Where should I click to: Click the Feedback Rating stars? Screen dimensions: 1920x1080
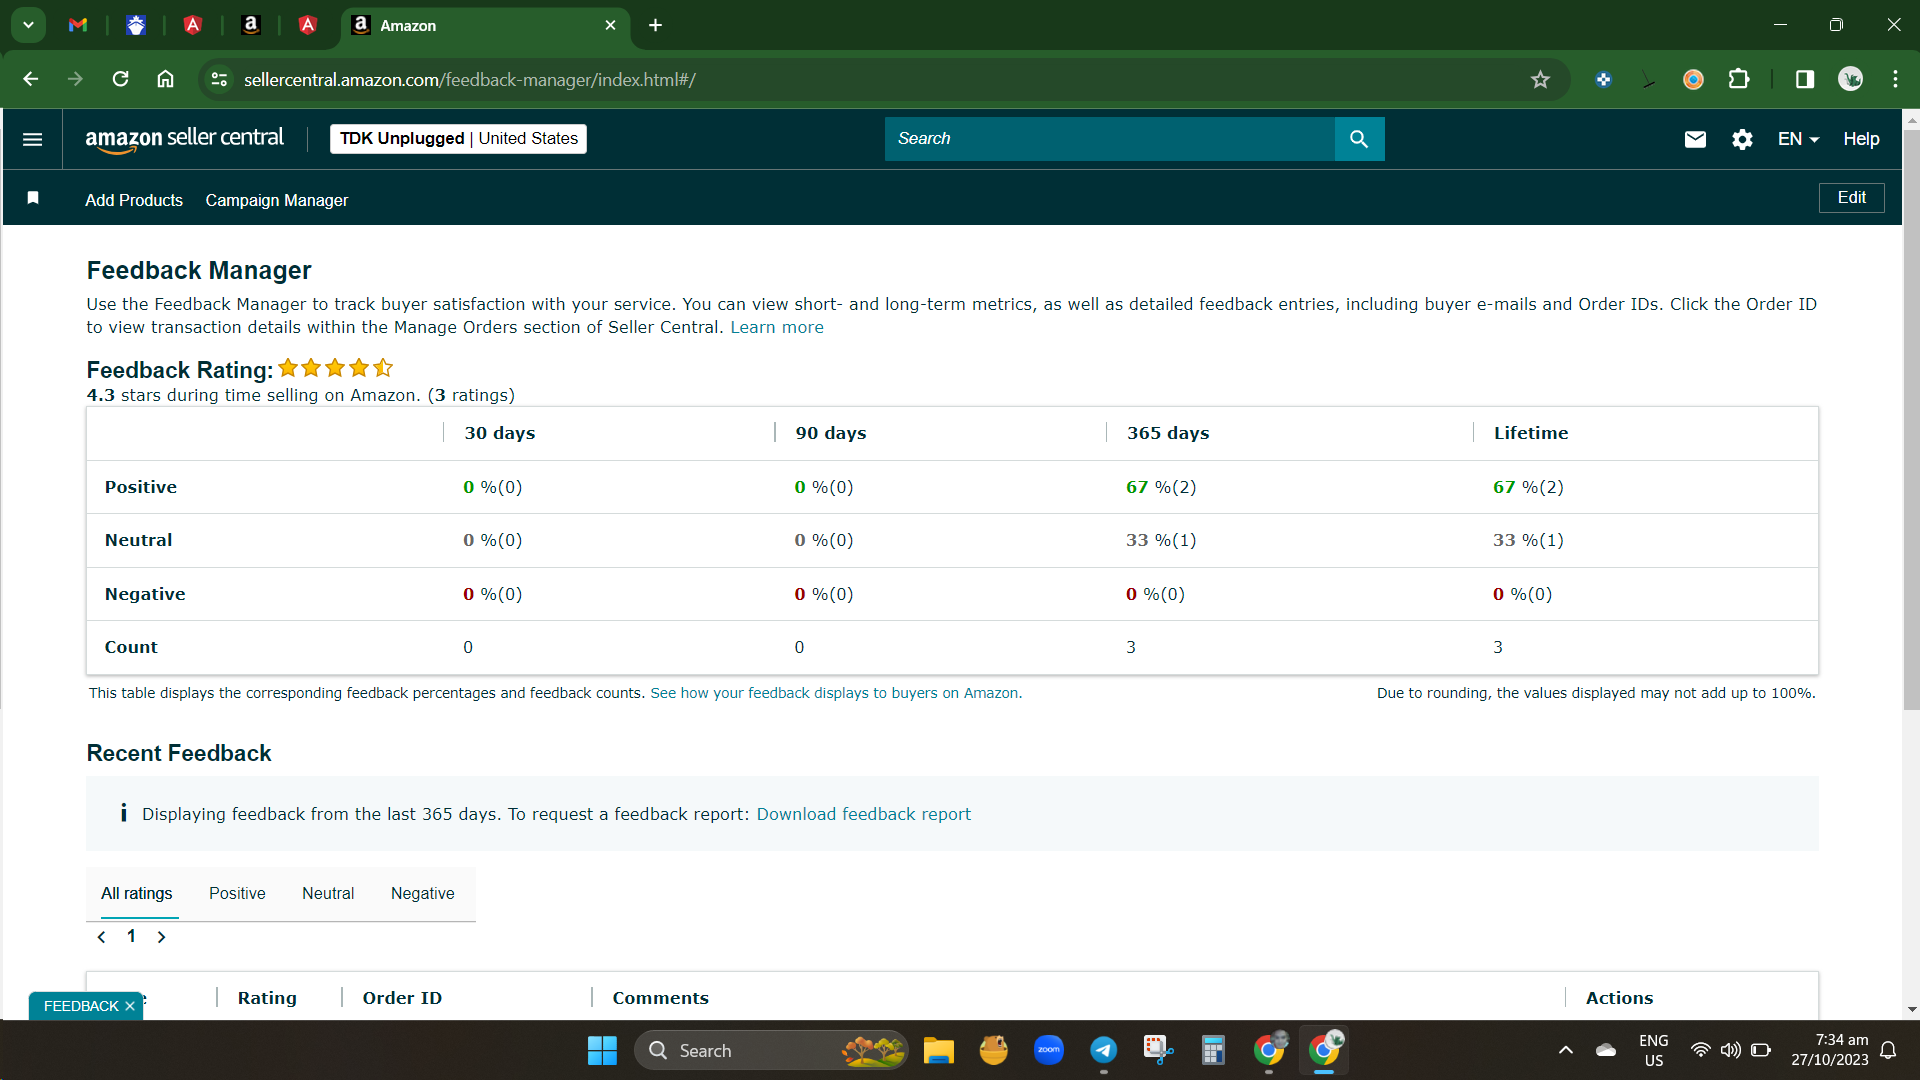point(335,368)
